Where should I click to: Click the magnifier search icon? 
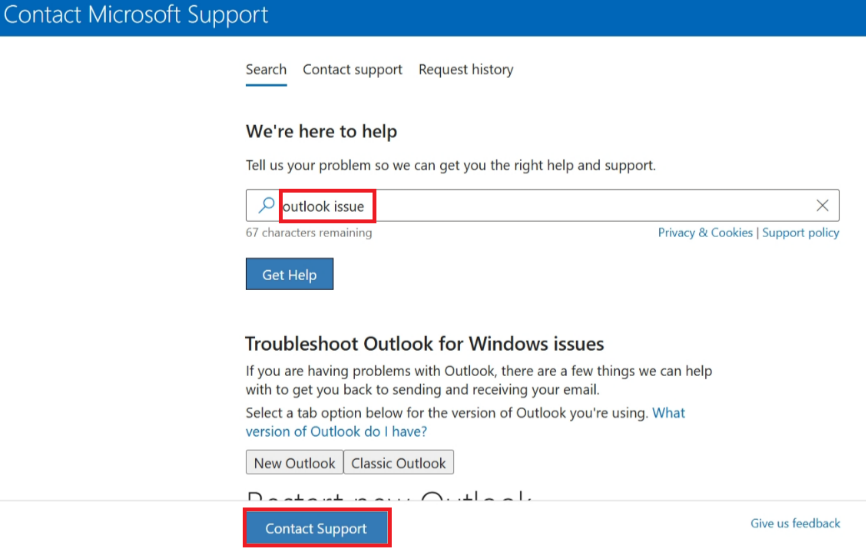pyautogui.click(x=266, y=205)
